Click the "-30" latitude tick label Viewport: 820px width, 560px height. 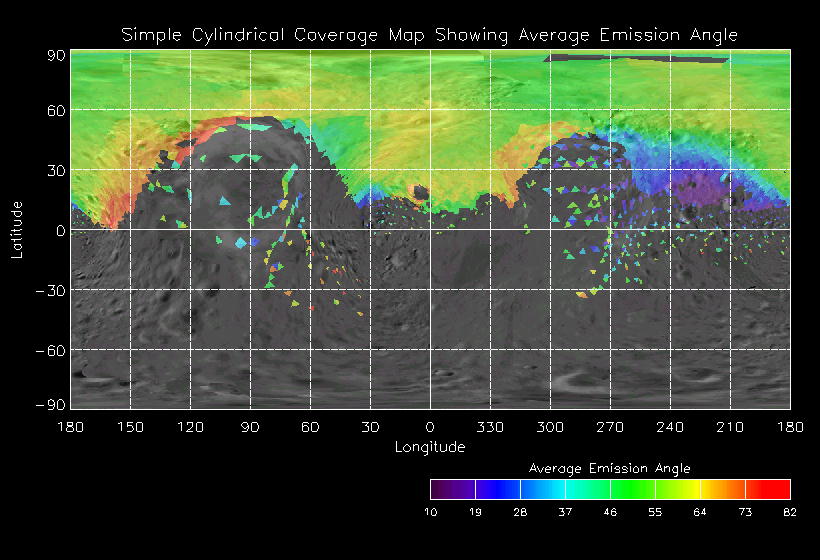48,290
